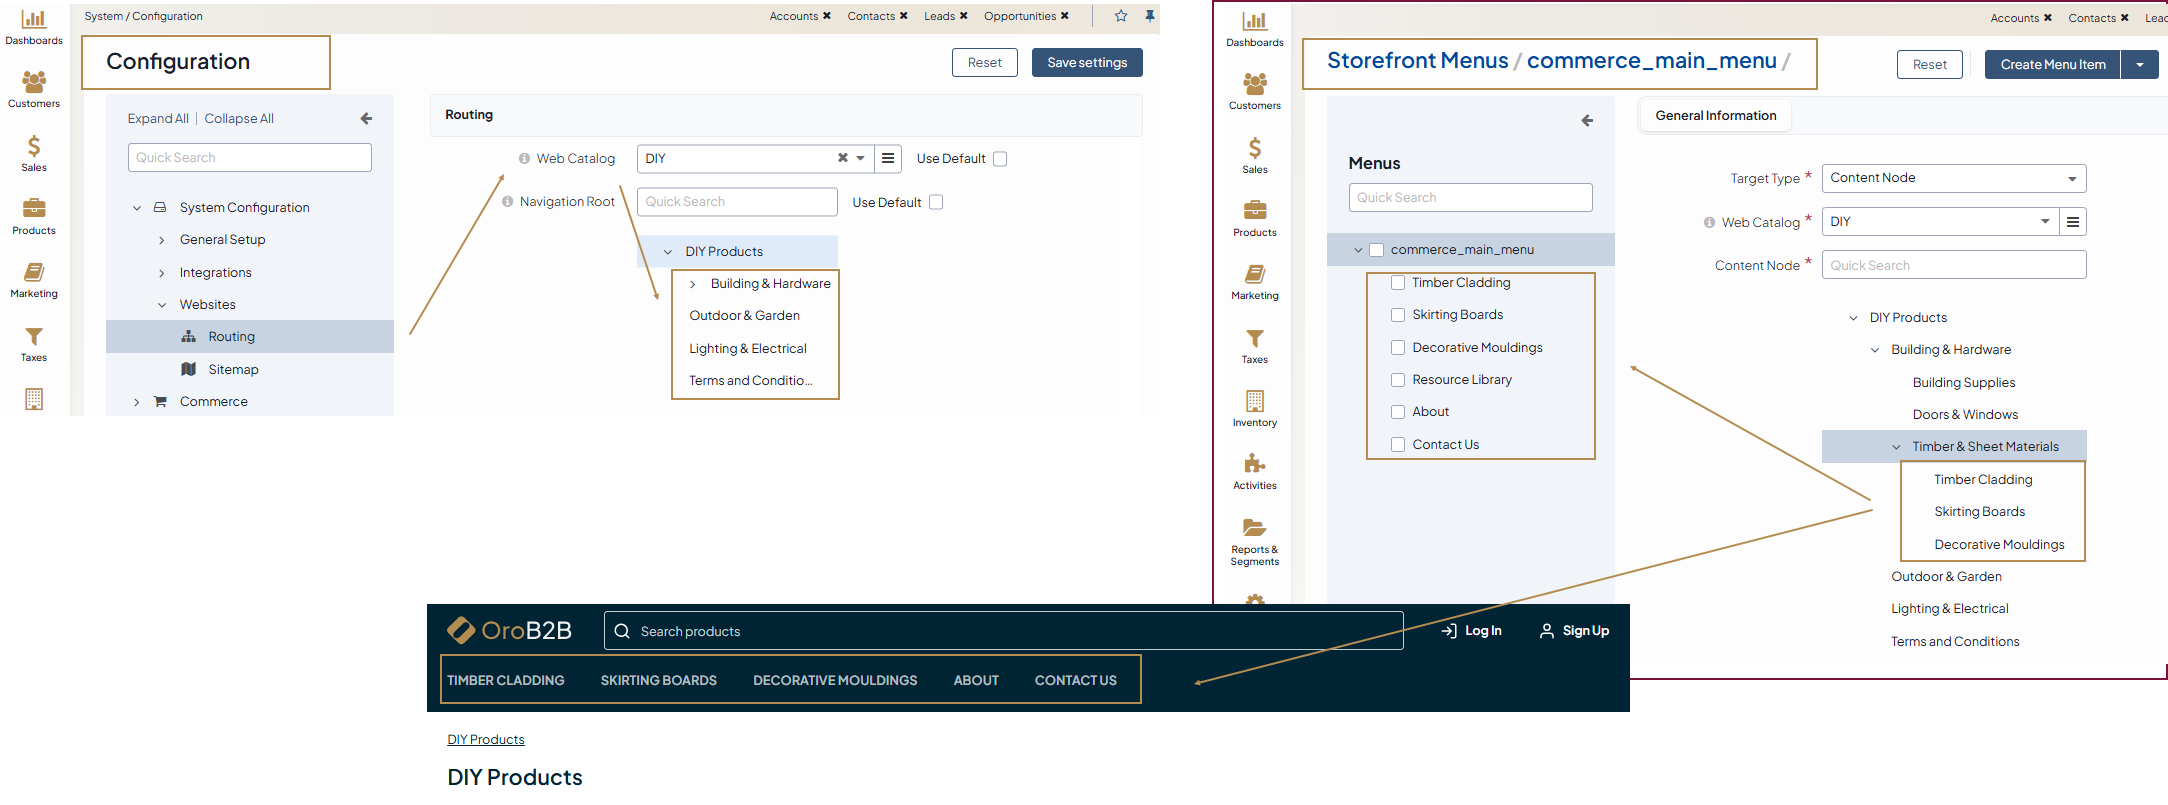This screenshot has height=805, width=2168.
Task: Check the commerce_main_menu checkbox in Menus tree
Action: click(1377, 250)
